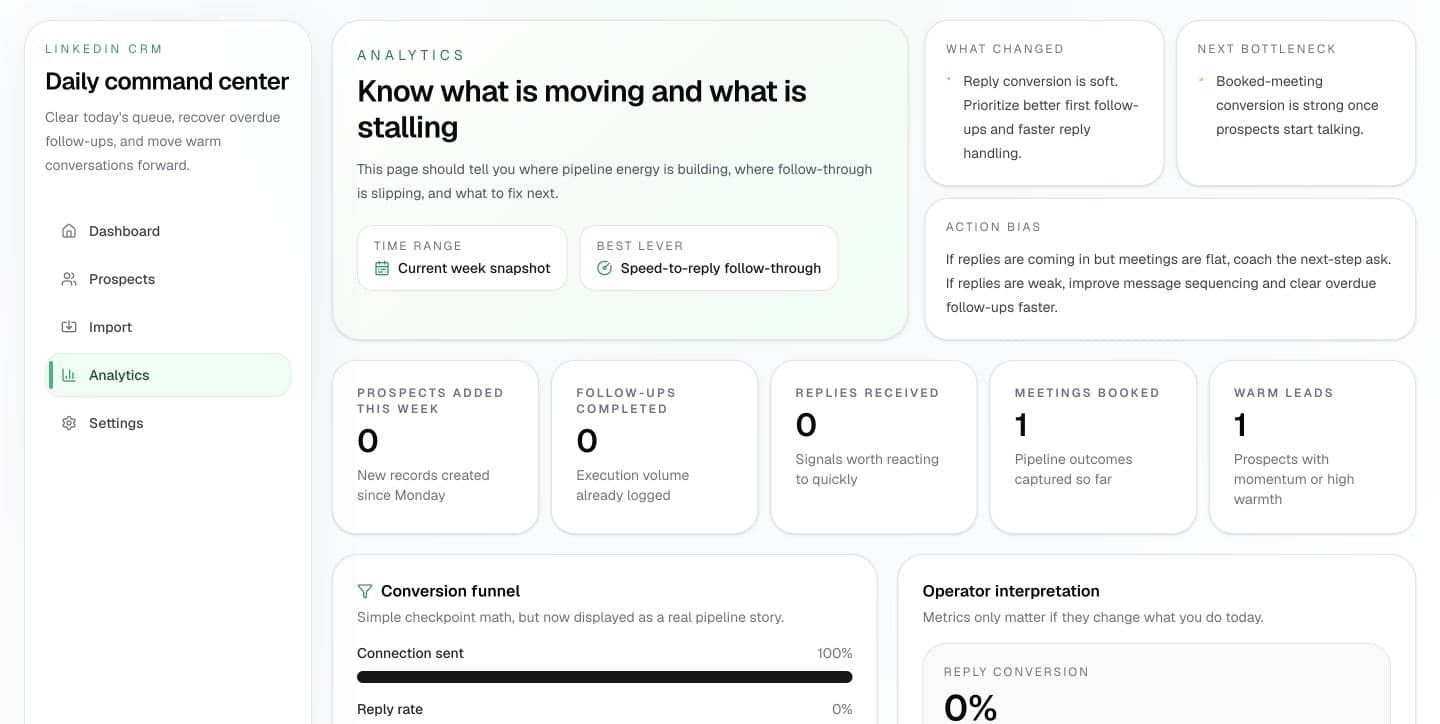Click the Booked-meeting conversion is strong text
Screen dimensions: 1440x724
click(x=1297, y=105)
